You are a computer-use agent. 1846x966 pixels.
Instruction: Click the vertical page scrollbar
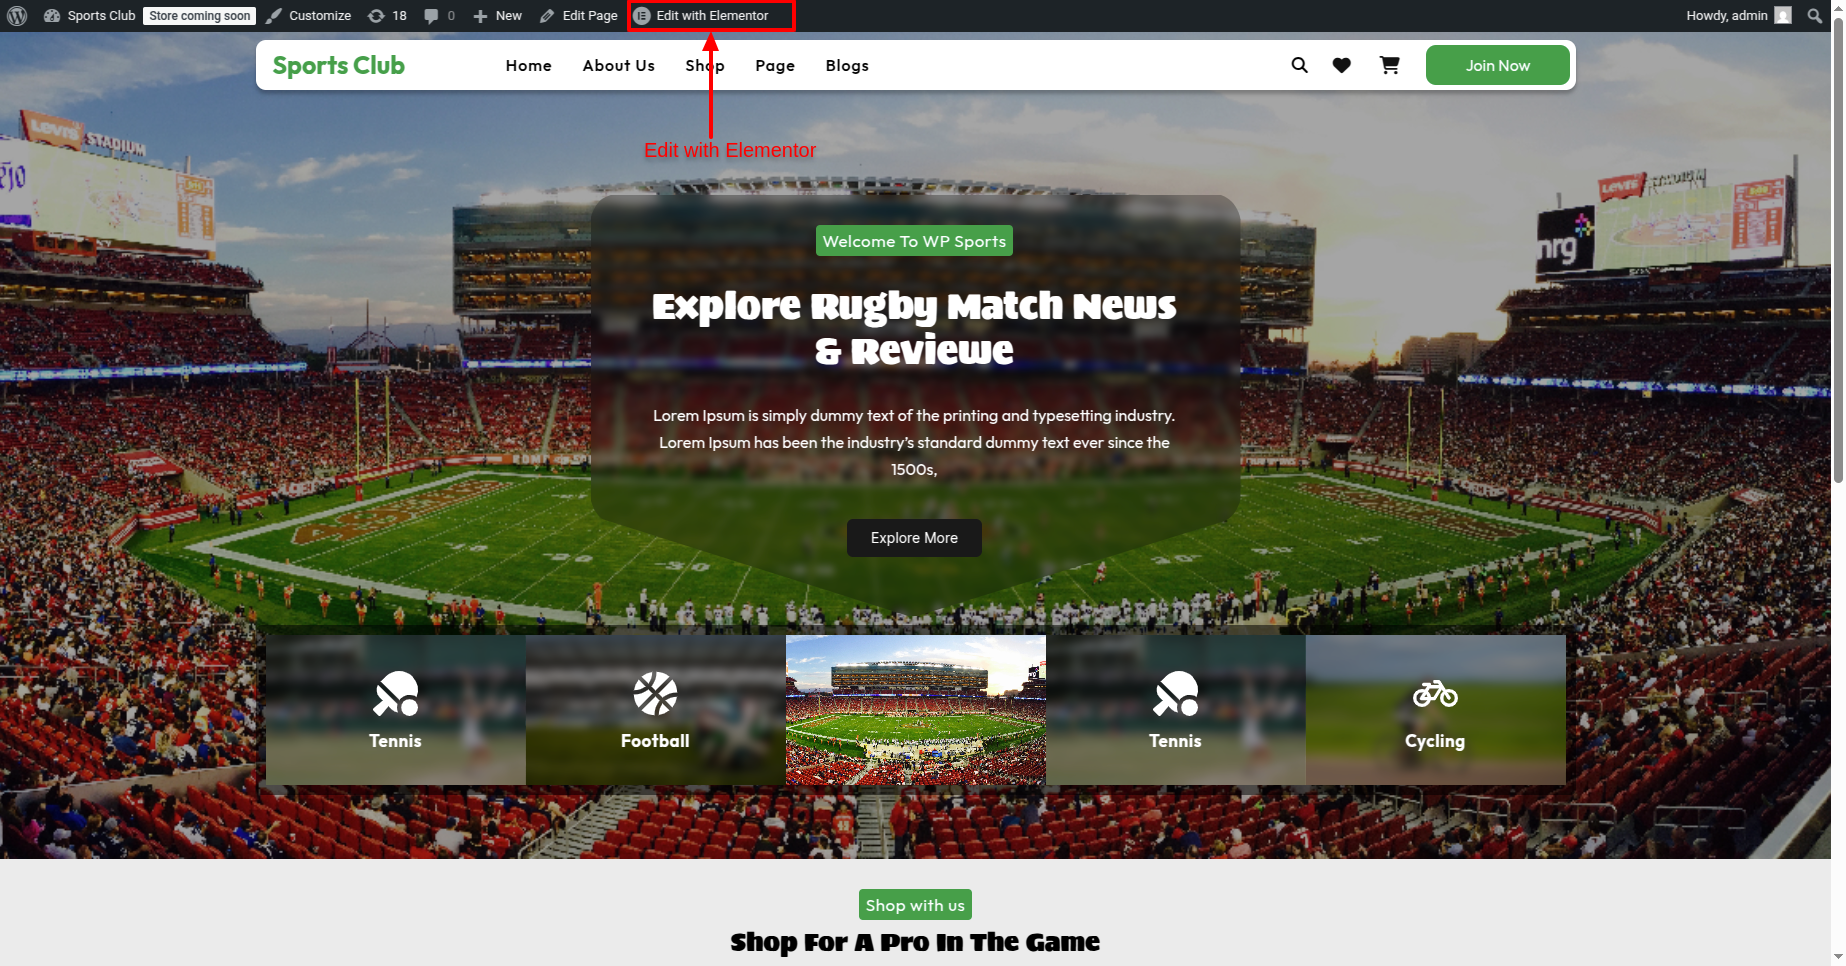point(1838,250)
